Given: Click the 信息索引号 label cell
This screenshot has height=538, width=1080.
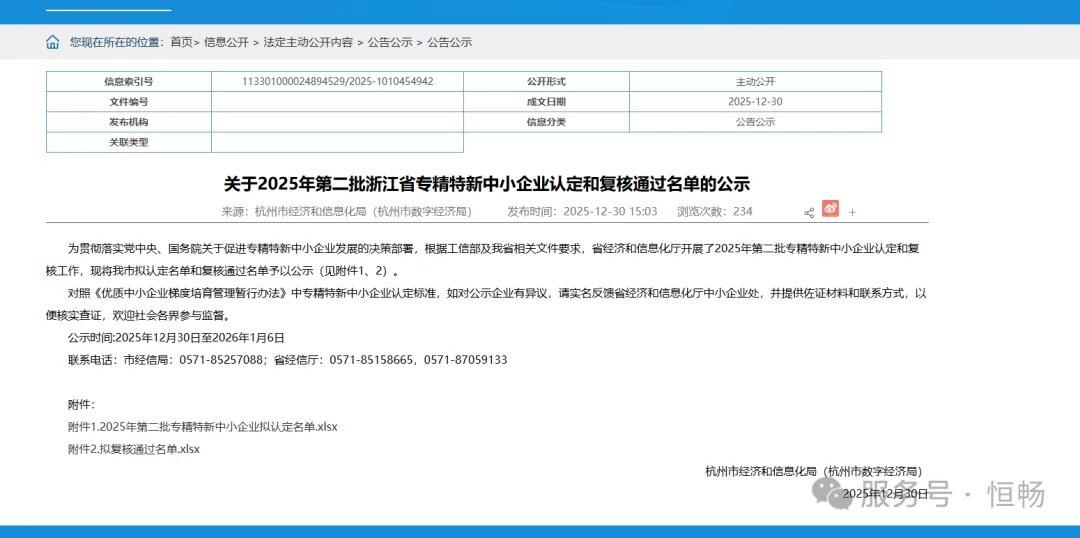Looking at the screenshot, I should [128, 81].
